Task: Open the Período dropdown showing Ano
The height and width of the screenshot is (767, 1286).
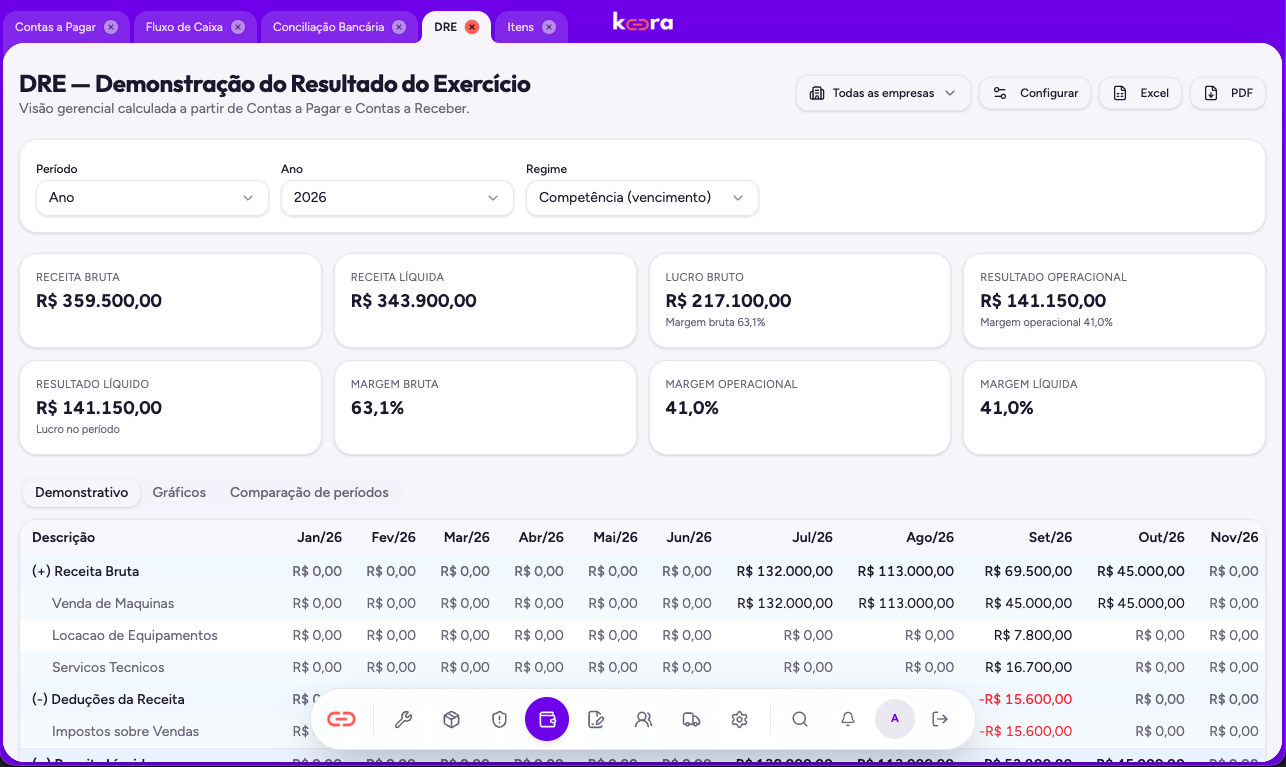Action: [152, 198]
